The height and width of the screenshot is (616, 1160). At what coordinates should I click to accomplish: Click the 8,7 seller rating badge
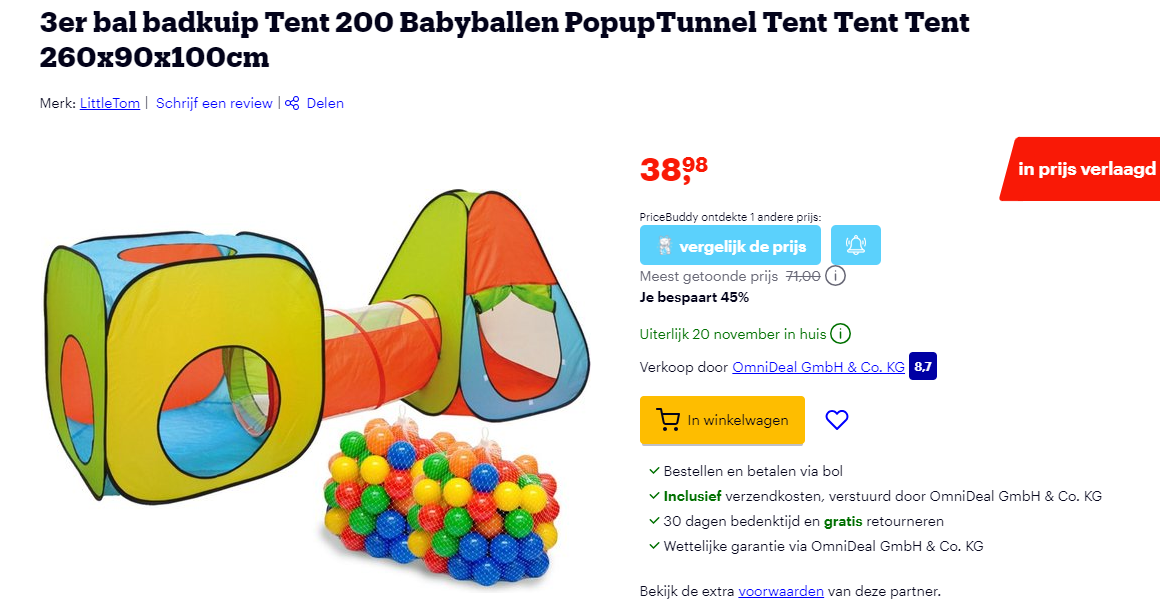coord(922,366)
